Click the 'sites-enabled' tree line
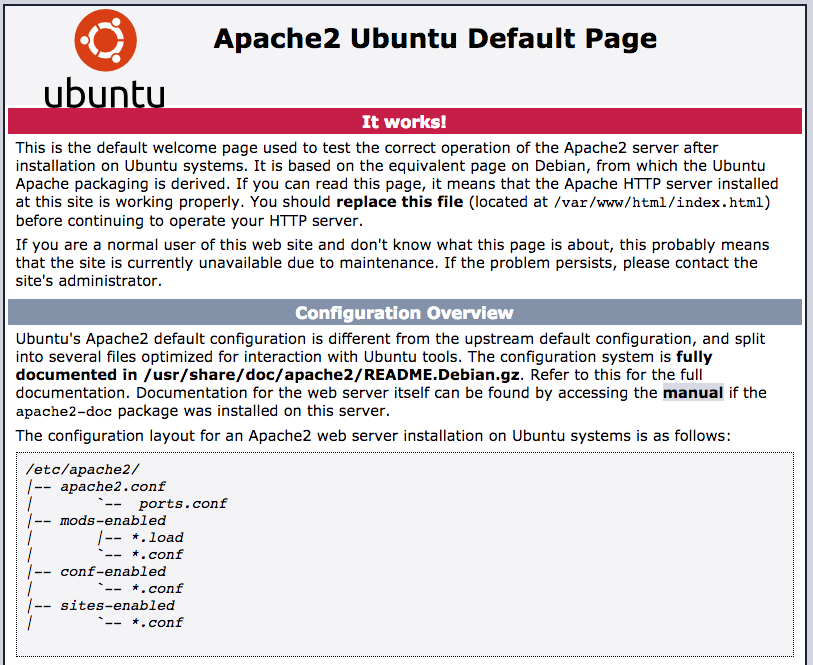Image resolution: width=813 pixels, height=665 pixels. [117, 605]
